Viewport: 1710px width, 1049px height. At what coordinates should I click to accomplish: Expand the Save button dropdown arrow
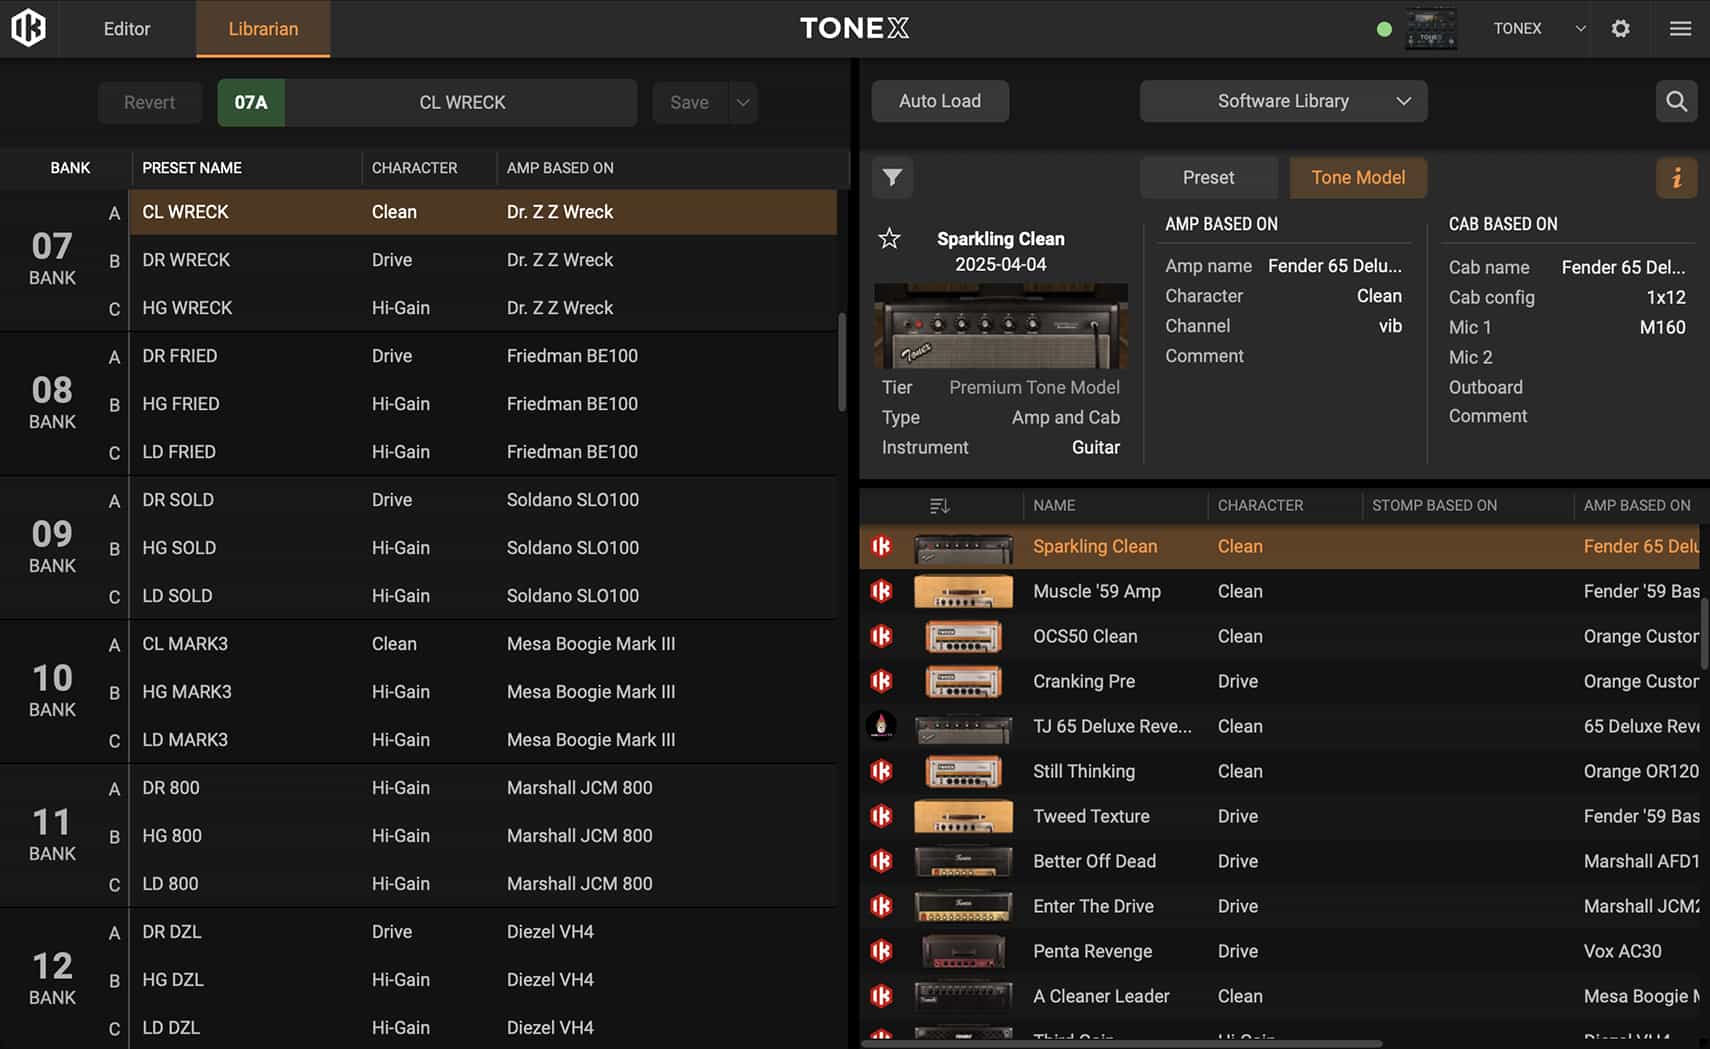743,102
